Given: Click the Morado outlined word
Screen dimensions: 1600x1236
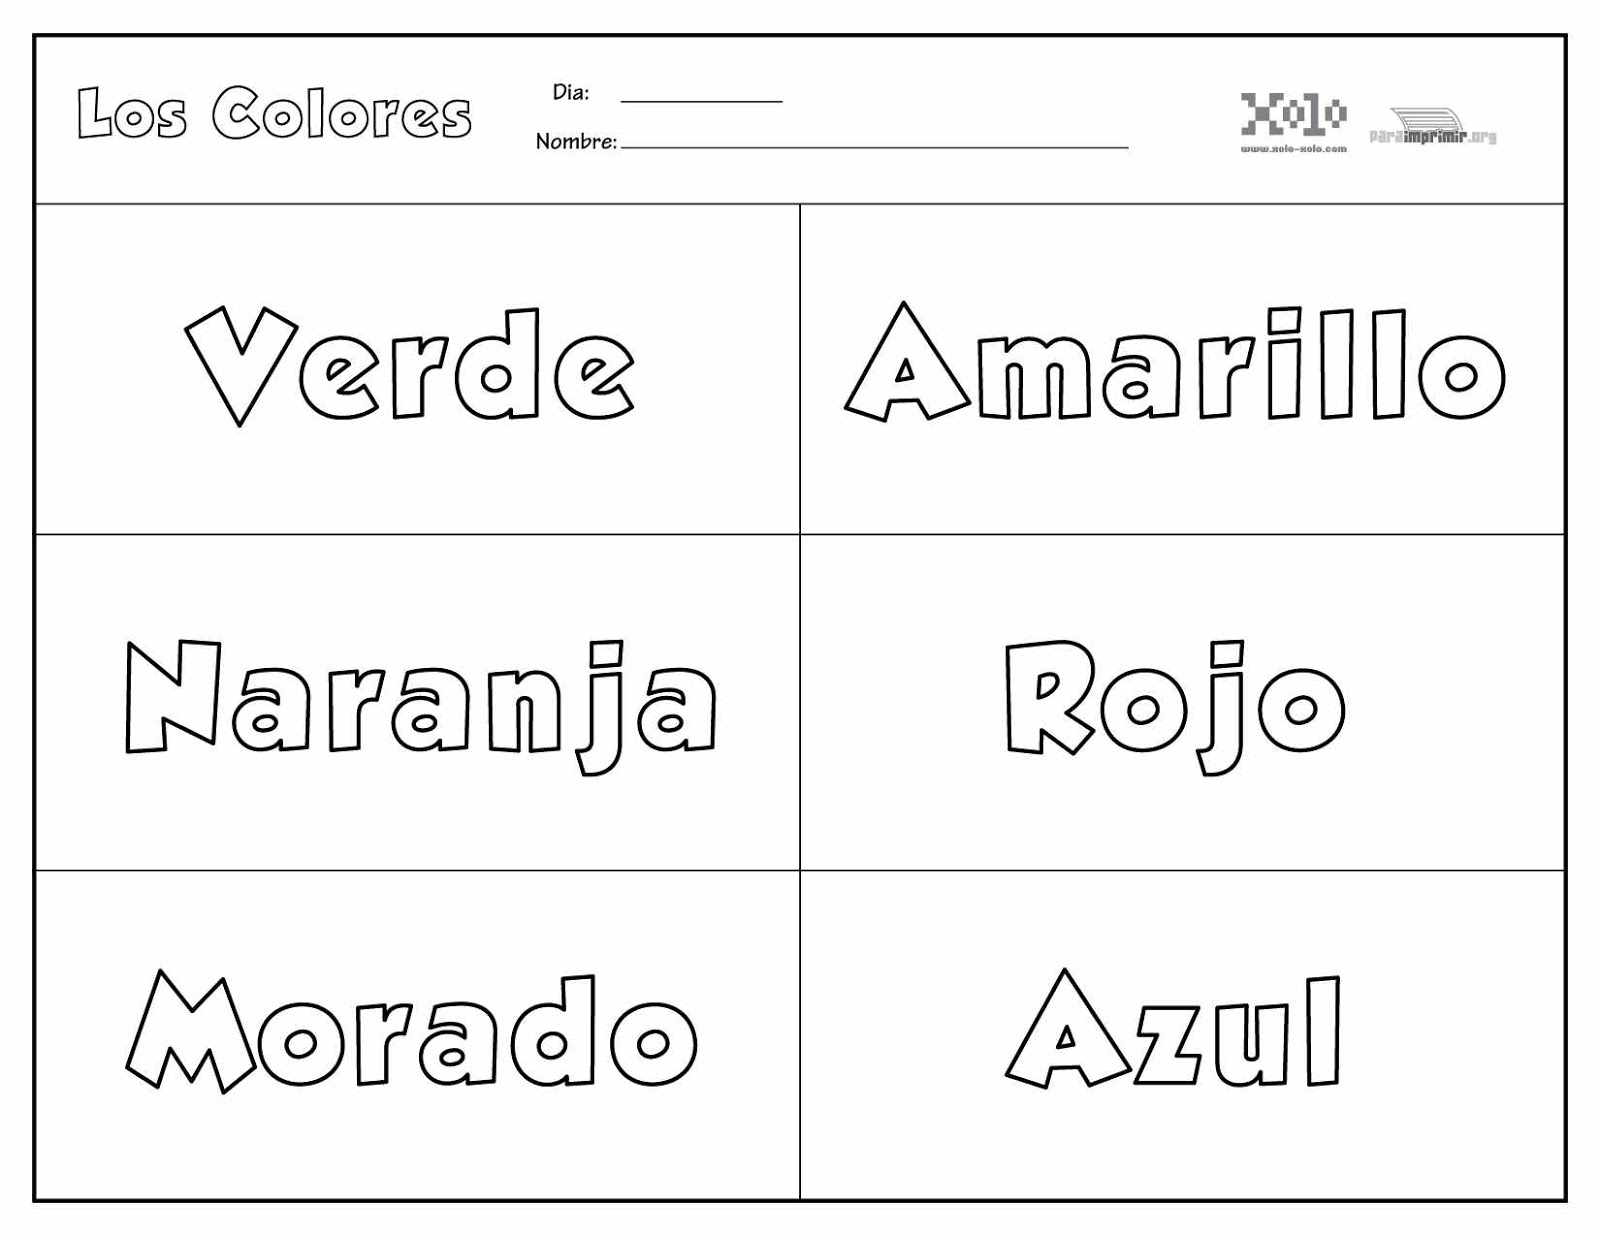Looking at the screenshot, I should (410, 1032).
